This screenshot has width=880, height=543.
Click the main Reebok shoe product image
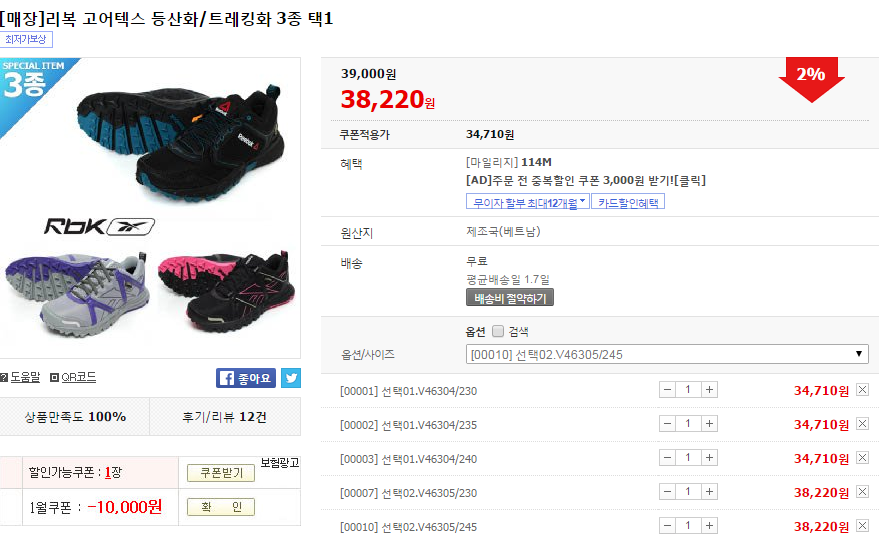(x=150, y=207)
